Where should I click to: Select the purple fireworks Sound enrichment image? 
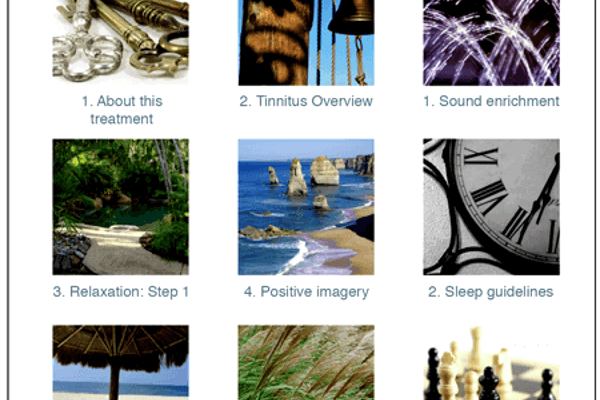coord(491,42)
